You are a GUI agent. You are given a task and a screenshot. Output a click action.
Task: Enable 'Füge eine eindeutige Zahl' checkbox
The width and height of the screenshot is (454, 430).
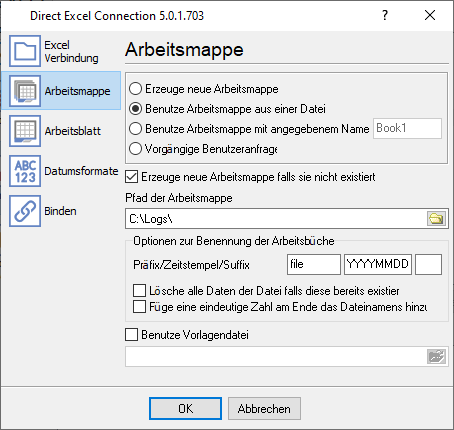click(x=139, y=307)
